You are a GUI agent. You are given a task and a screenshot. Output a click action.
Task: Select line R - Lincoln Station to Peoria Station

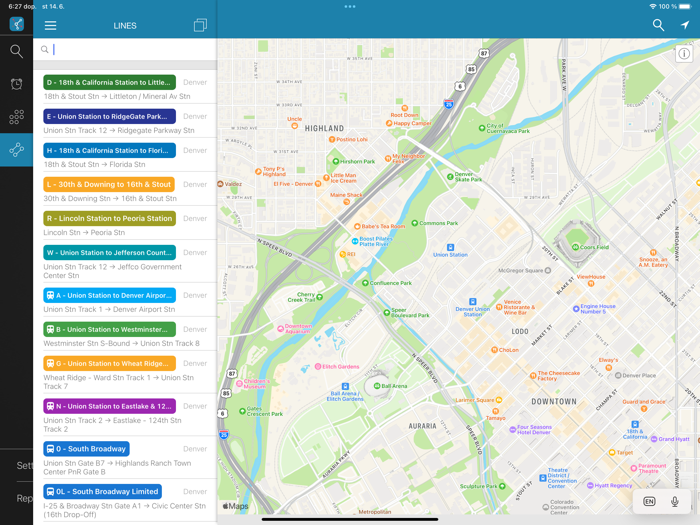coord(109,218)
